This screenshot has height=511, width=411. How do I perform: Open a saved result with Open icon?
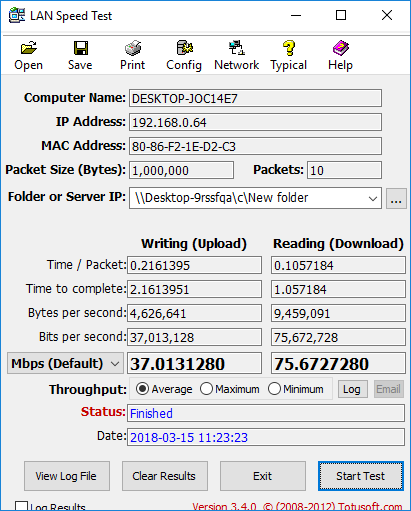point(29,48)
